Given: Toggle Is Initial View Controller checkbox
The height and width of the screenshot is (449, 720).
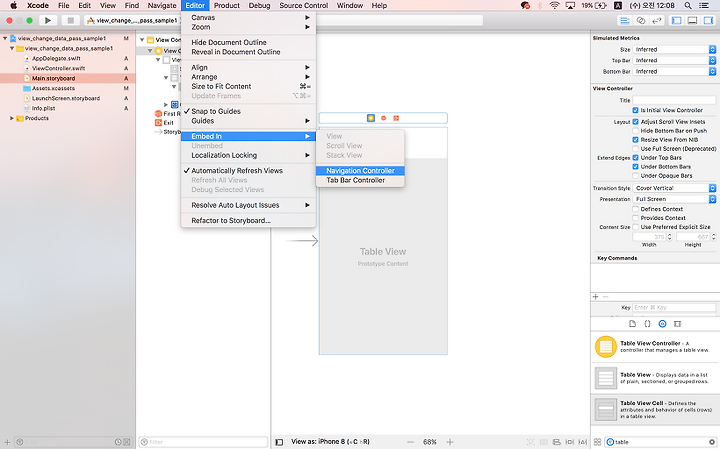Looking at the screenshot, I should [x=636, y=110].
